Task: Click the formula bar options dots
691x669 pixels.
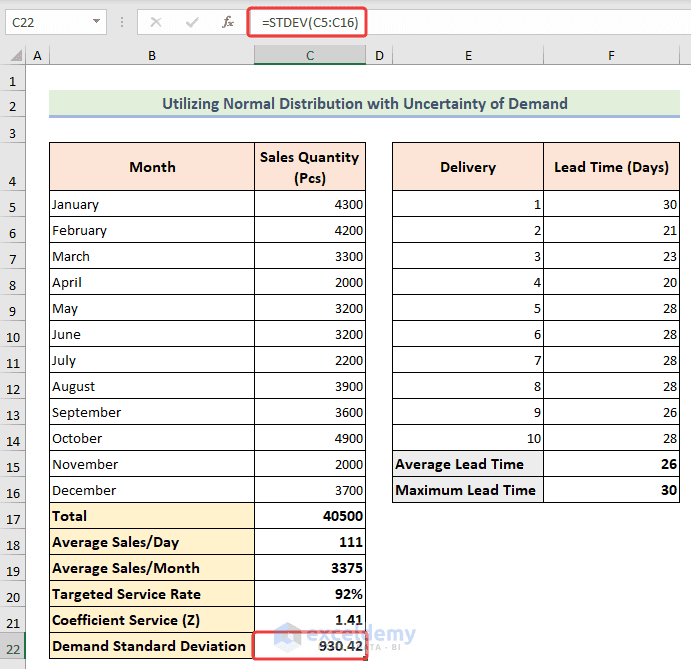Action: [x=122, y=22]
